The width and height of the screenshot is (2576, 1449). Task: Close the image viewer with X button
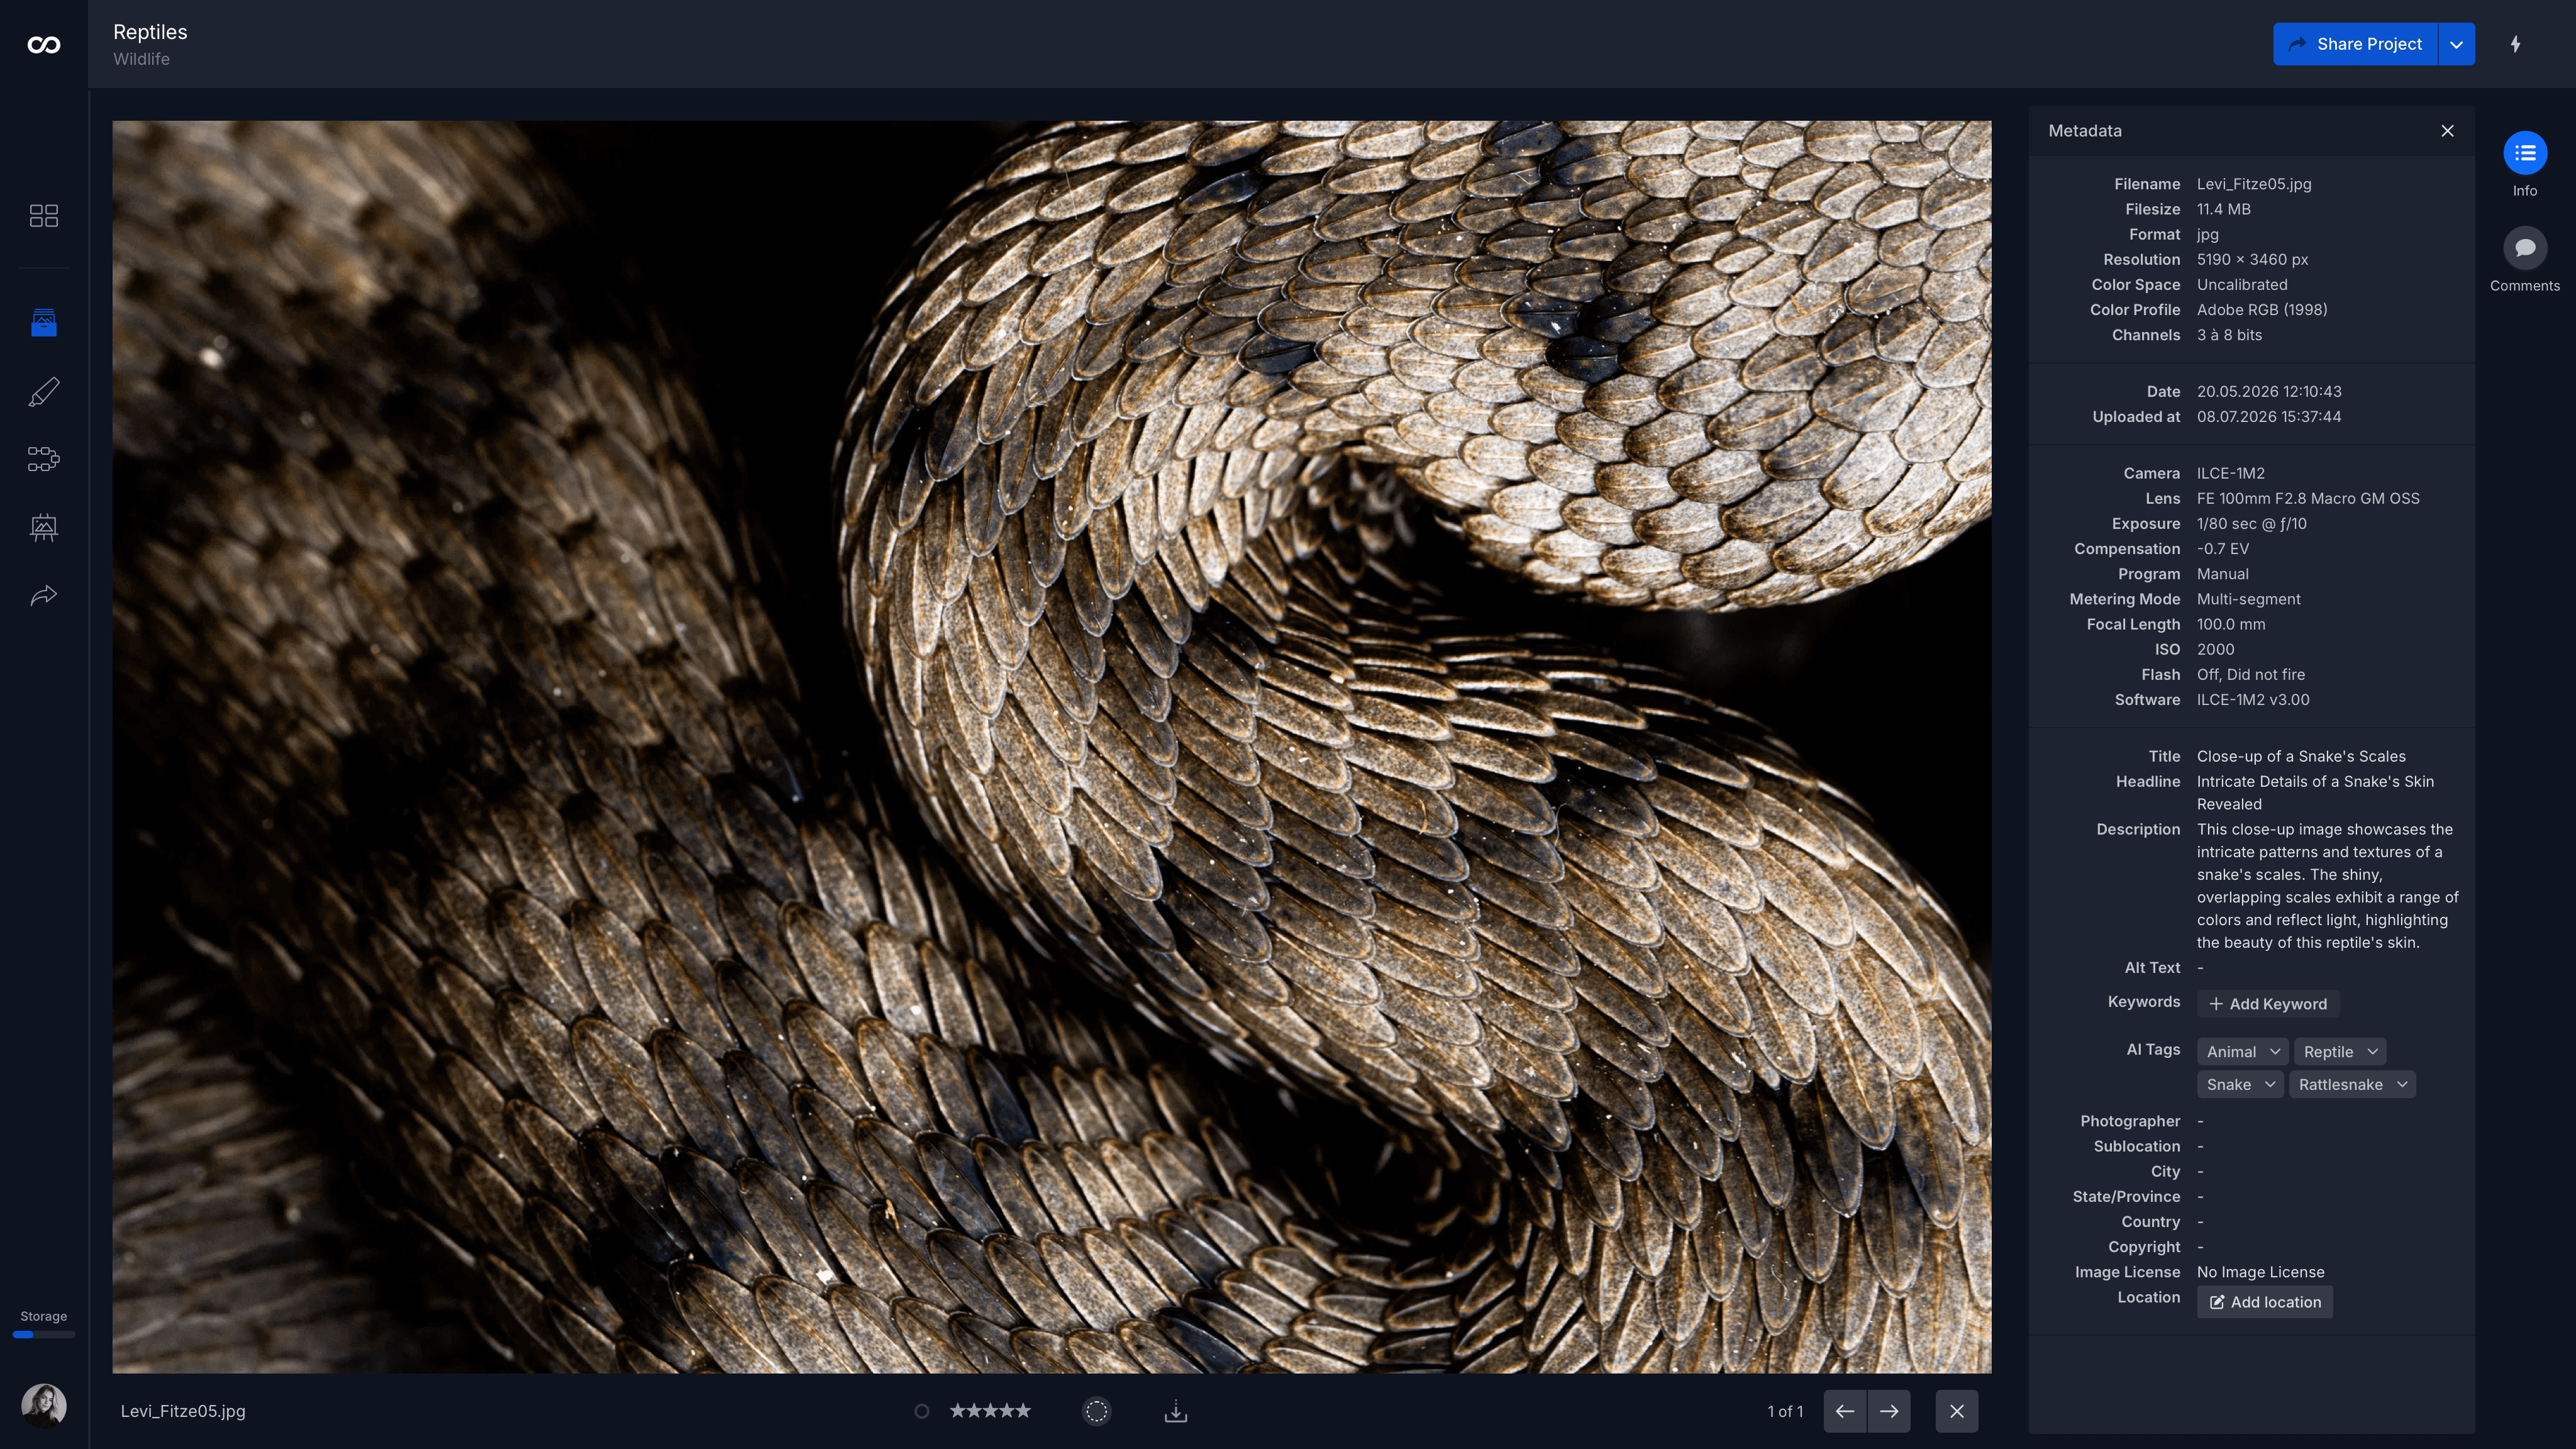point(1957,1411)
